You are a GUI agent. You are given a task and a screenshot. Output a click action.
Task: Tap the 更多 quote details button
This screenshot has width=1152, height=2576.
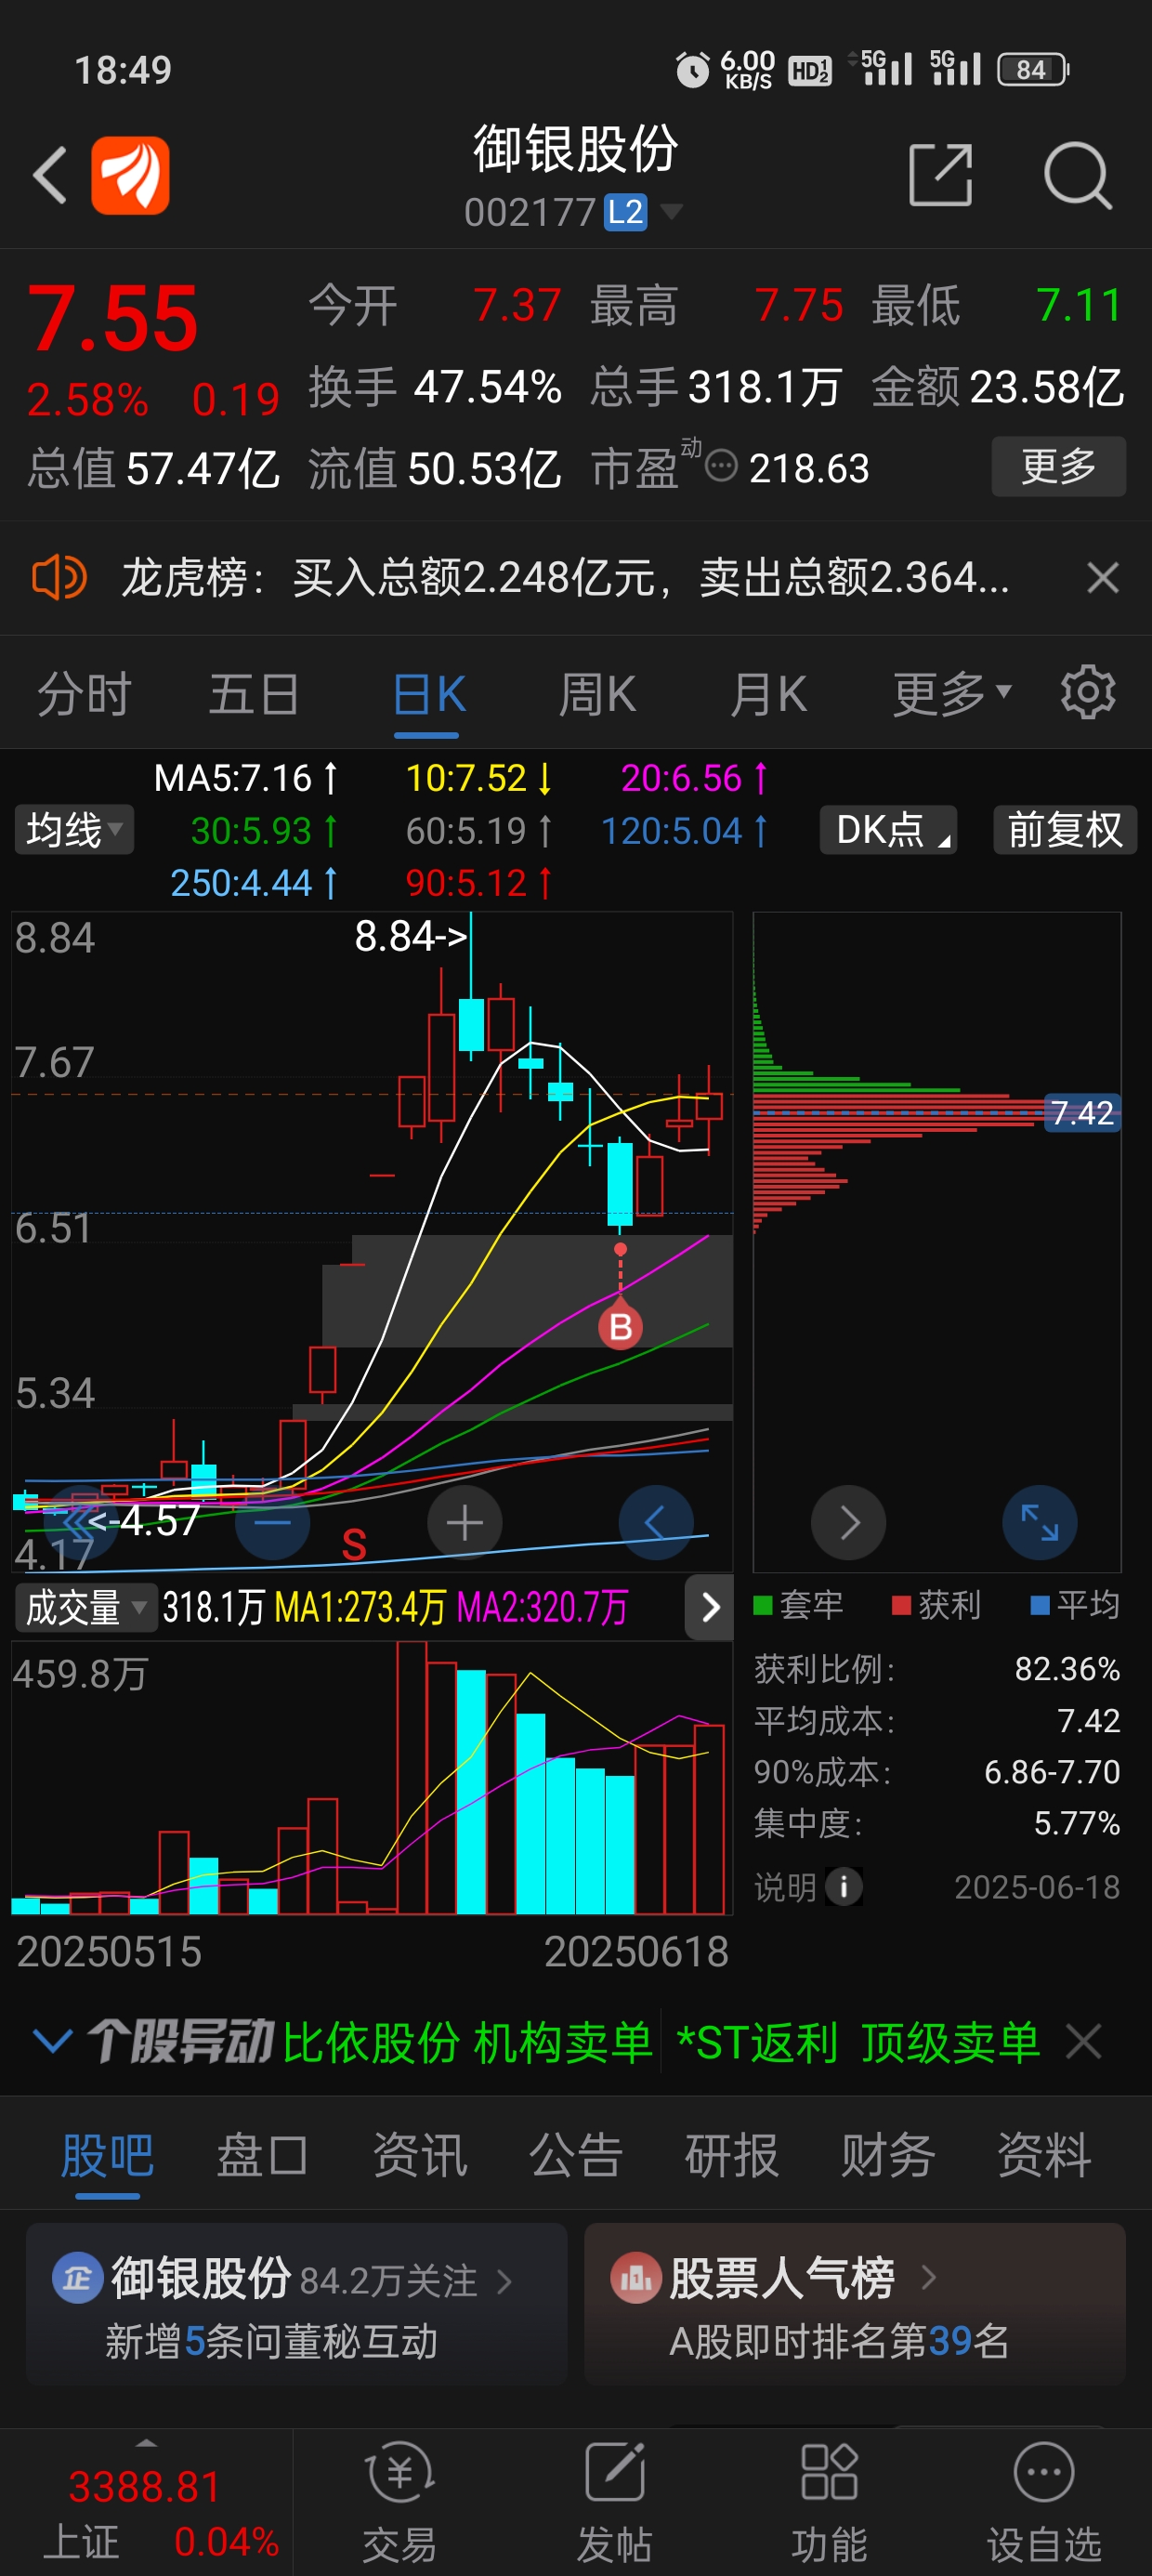[1058, 466]
